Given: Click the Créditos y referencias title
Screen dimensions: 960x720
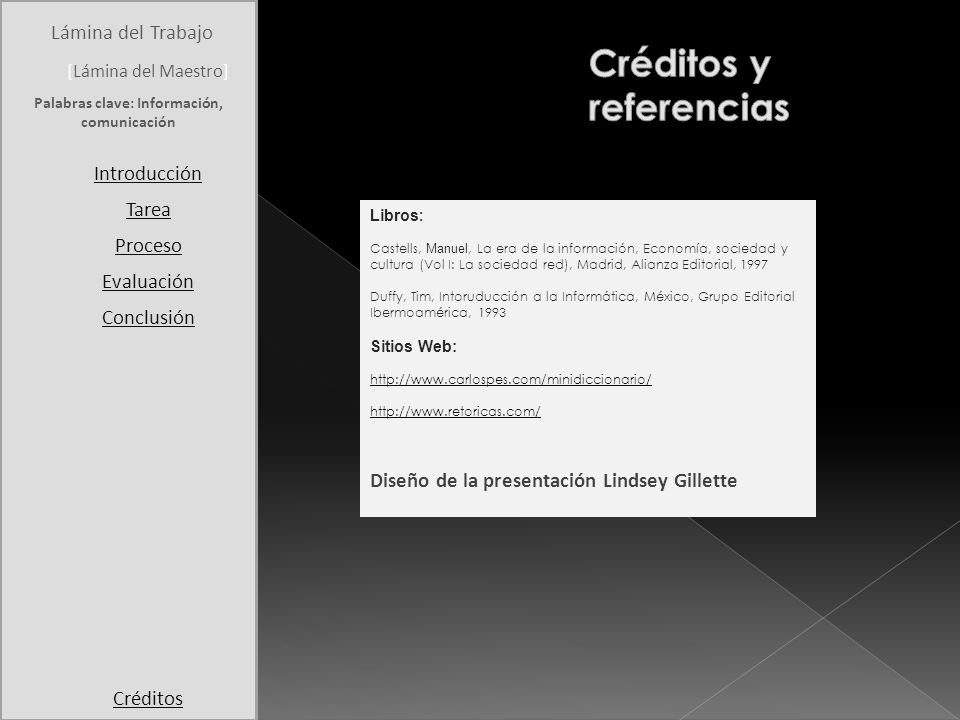Looking at the screenshot, I should pos(689,84).
